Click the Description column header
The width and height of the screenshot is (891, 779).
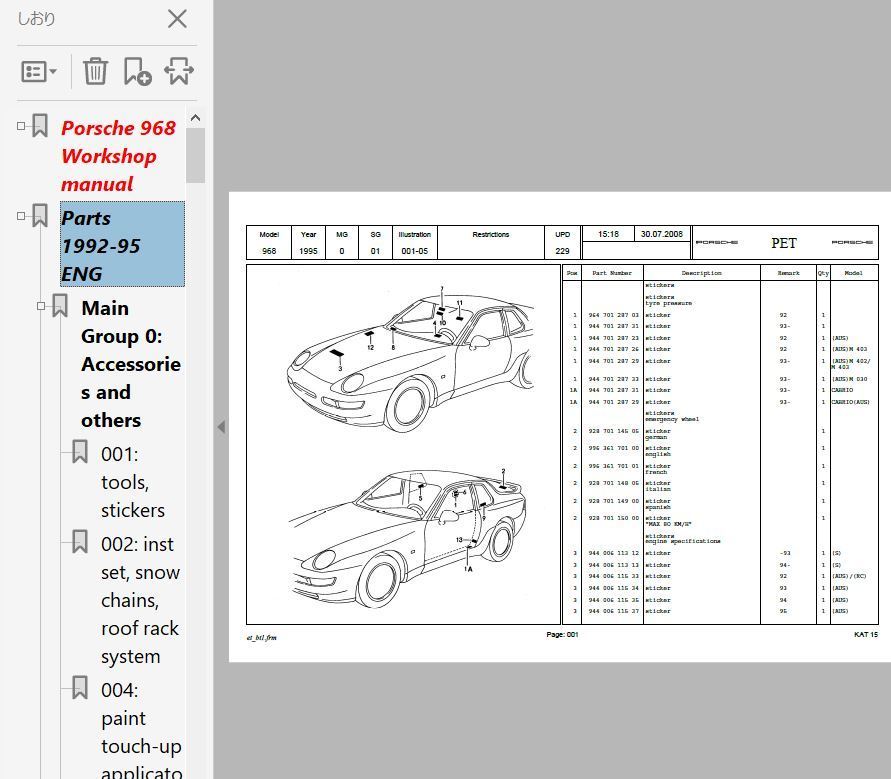pyautogui.click(x=702, y=273)
